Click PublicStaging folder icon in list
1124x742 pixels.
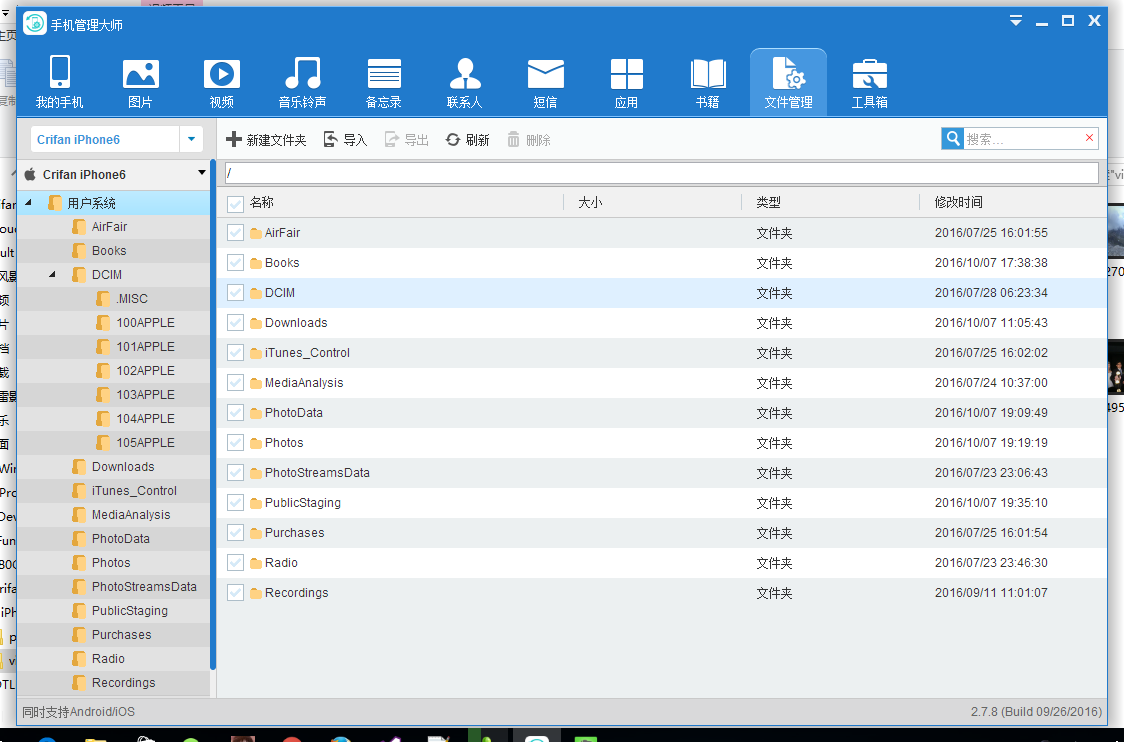click(x=256, y=503)
